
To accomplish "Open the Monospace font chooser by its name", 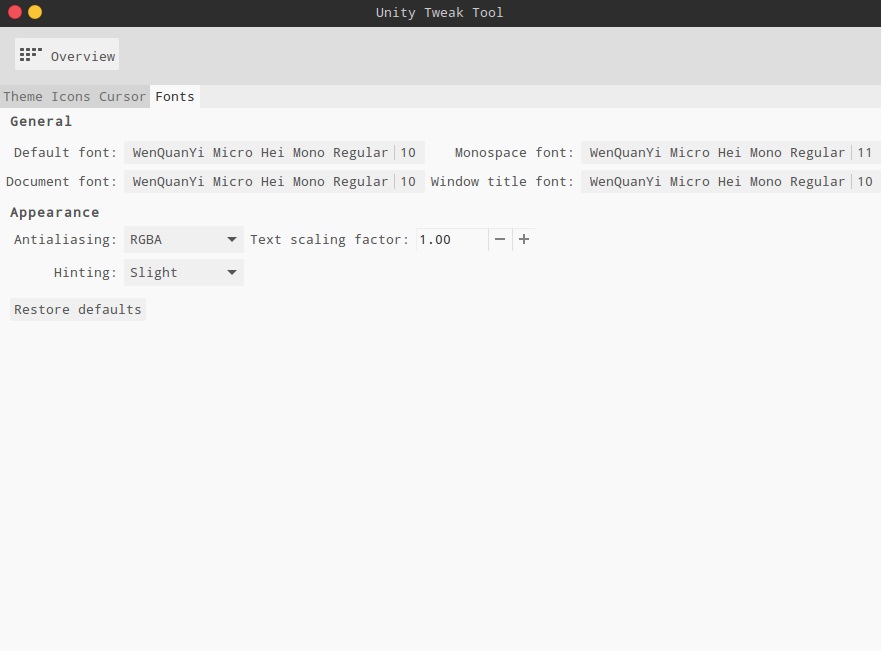I will [x=717, y=153].
